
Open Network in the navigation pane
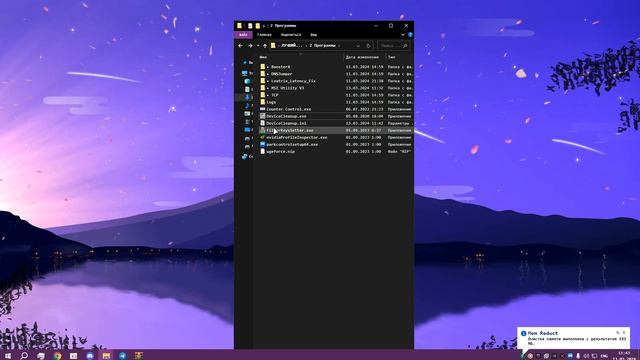coord(245,156)
